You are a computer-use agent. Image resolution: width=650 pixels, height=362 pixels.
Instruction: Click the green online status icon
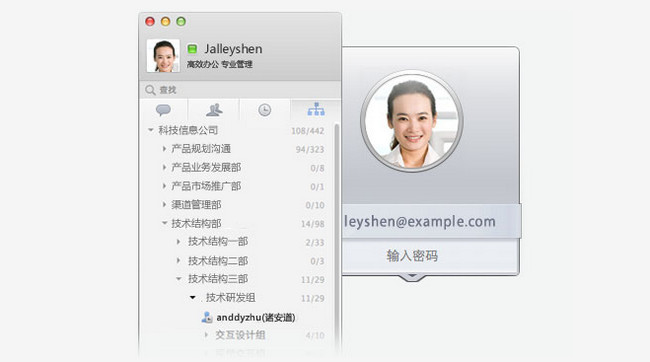[192, 49]
